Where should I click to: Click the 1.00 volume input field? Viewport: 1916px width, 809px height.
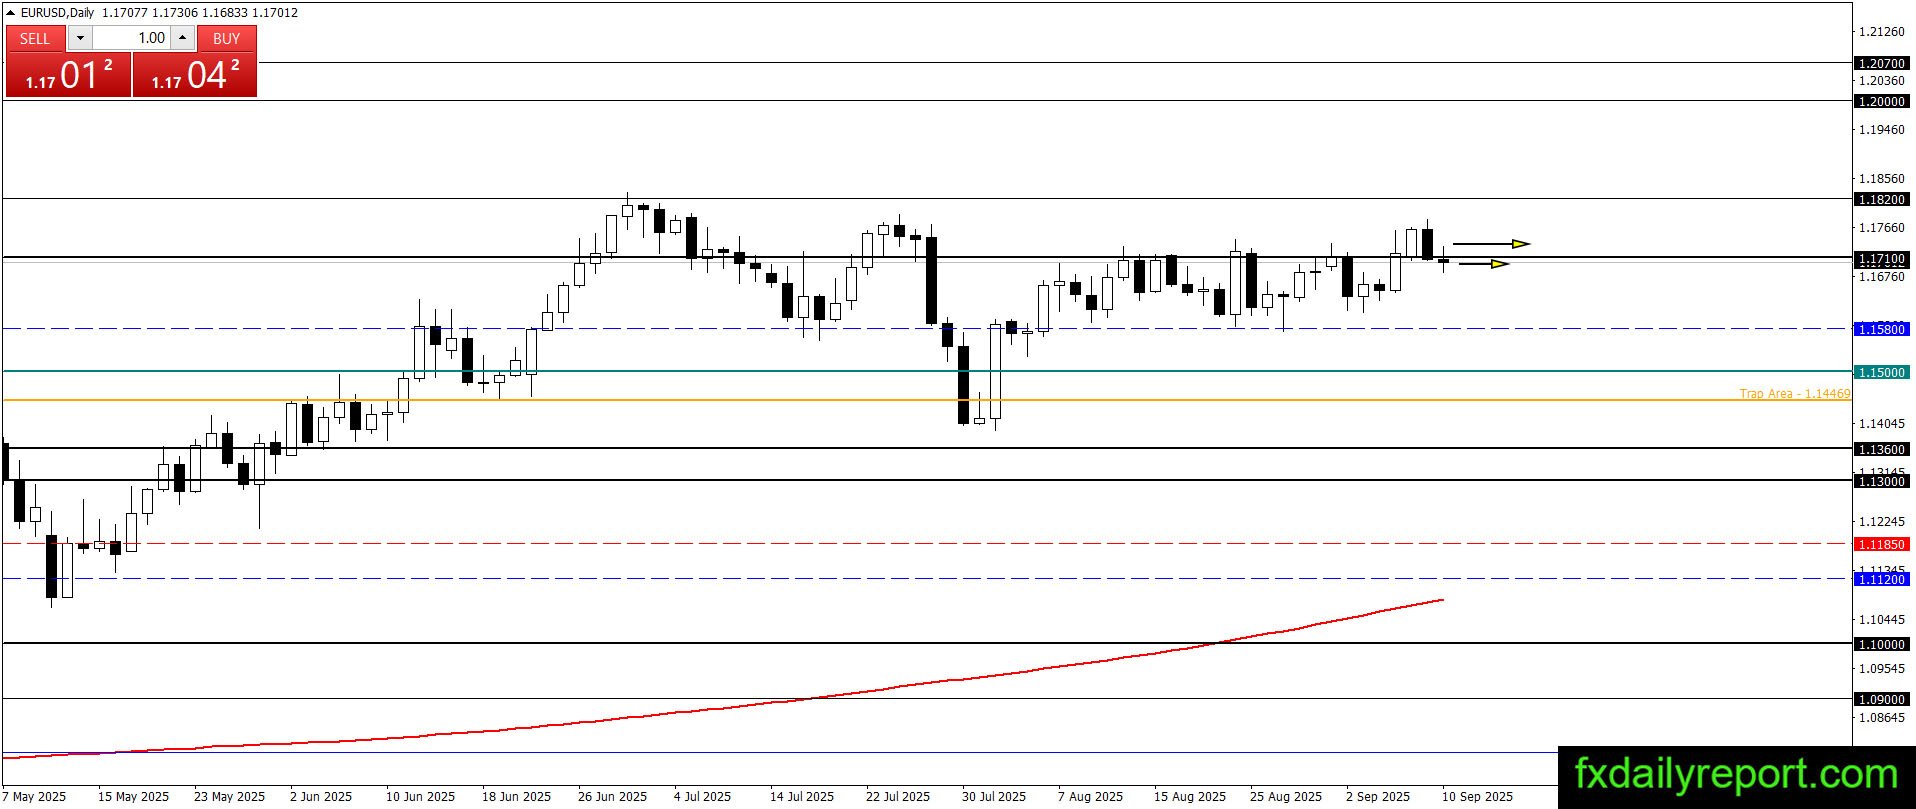131,38
